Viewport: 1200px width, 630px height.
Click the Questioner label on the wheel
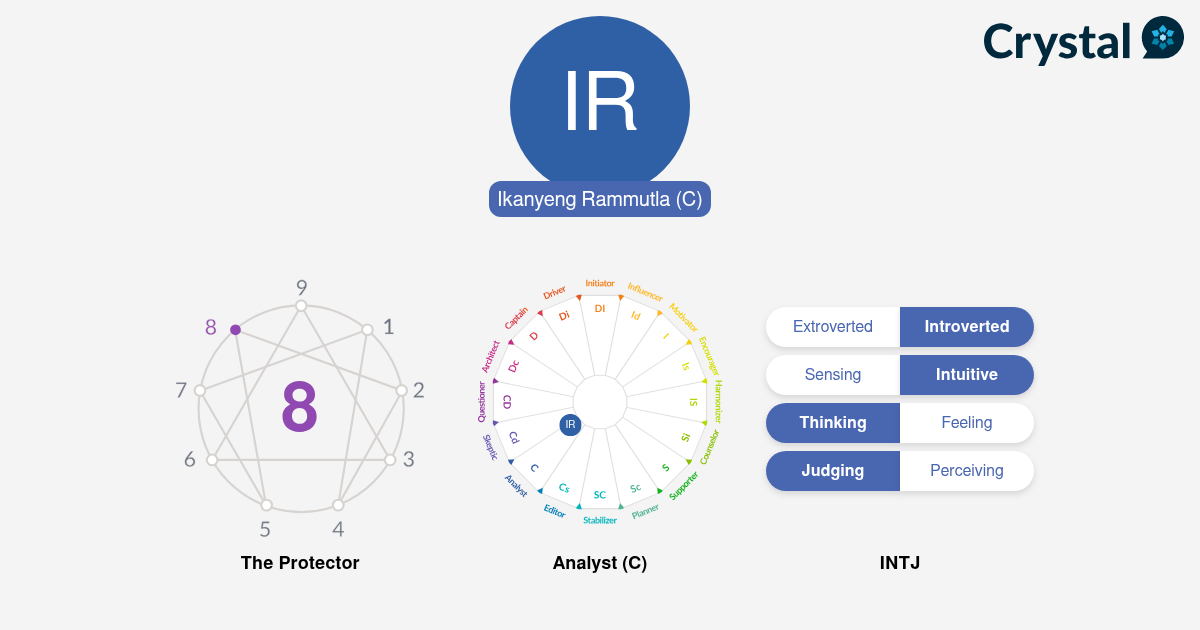(x=482, y=402)
